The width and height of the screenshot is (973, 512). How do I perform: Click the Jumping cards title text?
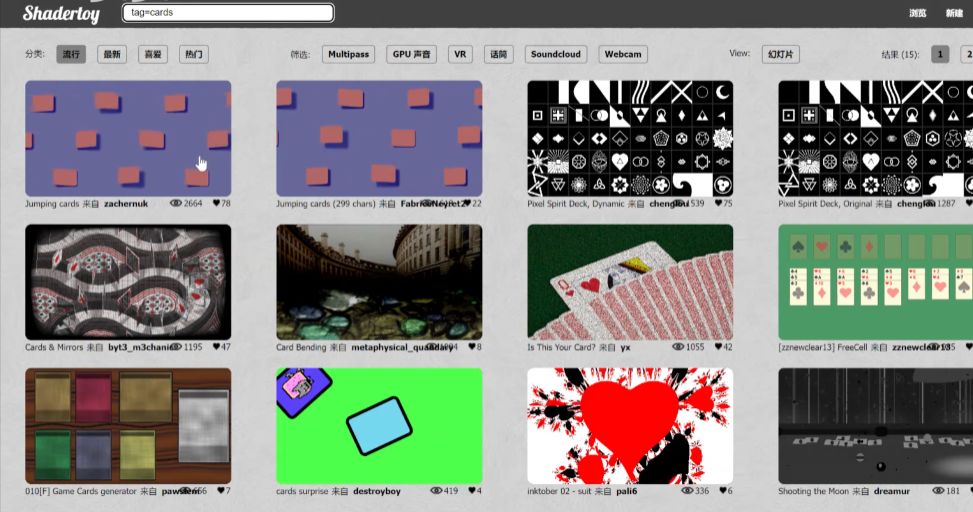[x=52, y=204]
